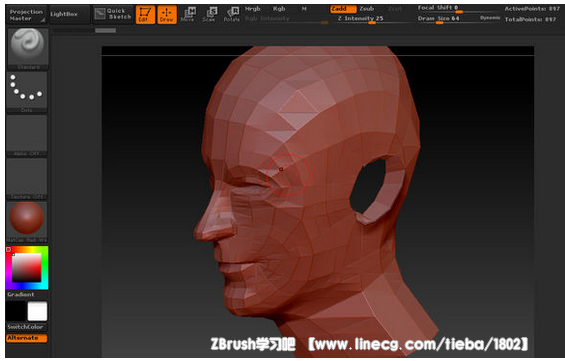This screenshot has height=361, width=565.
Task: Toggle the Alternate button
Action: (x=27, y=338)
